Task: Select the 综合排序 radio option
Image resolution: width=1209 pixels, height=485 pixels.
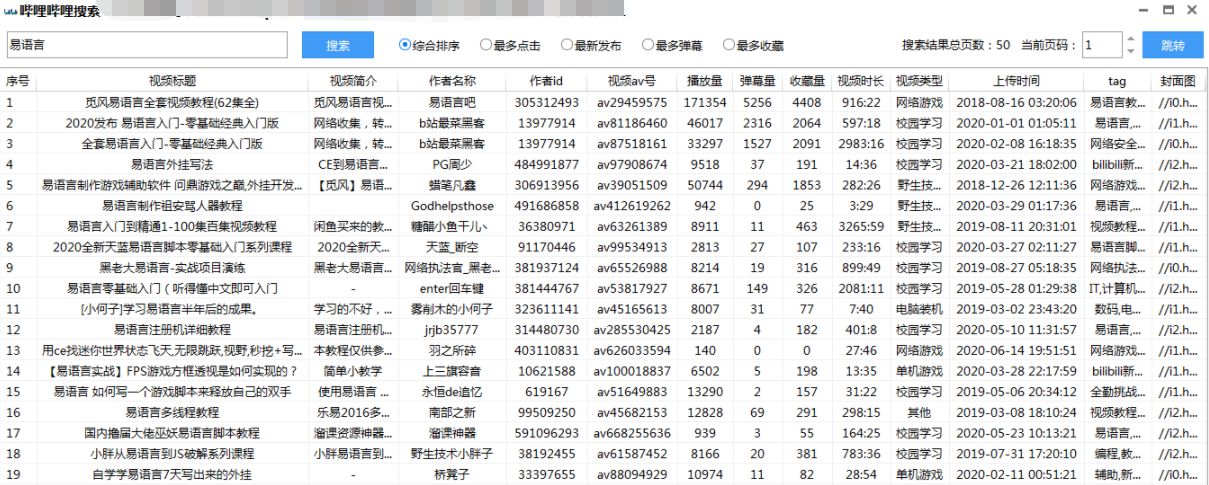Action: coord(429,45)
